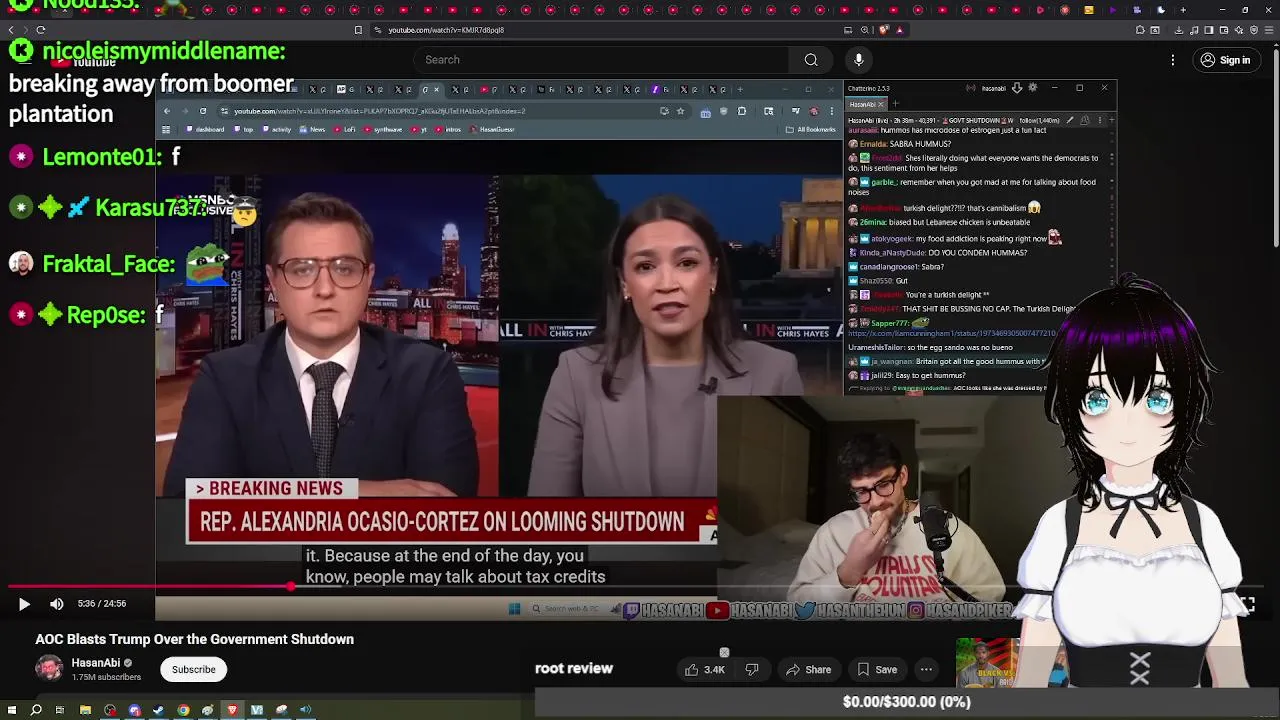The width and height of the screenshot is (1280, 720).
Task: Open the Share dialog
Action: pyautogui.click(x=808, y=670)
